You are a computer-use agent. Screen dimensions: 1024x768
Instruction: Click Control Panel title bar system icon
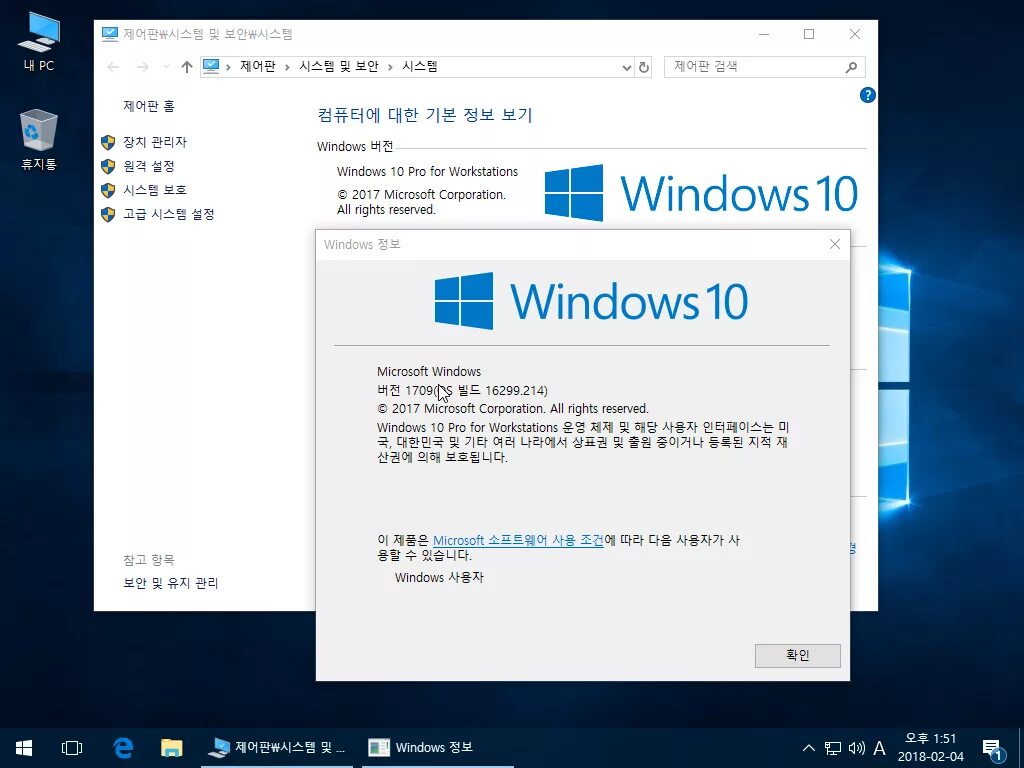(110, 34)
